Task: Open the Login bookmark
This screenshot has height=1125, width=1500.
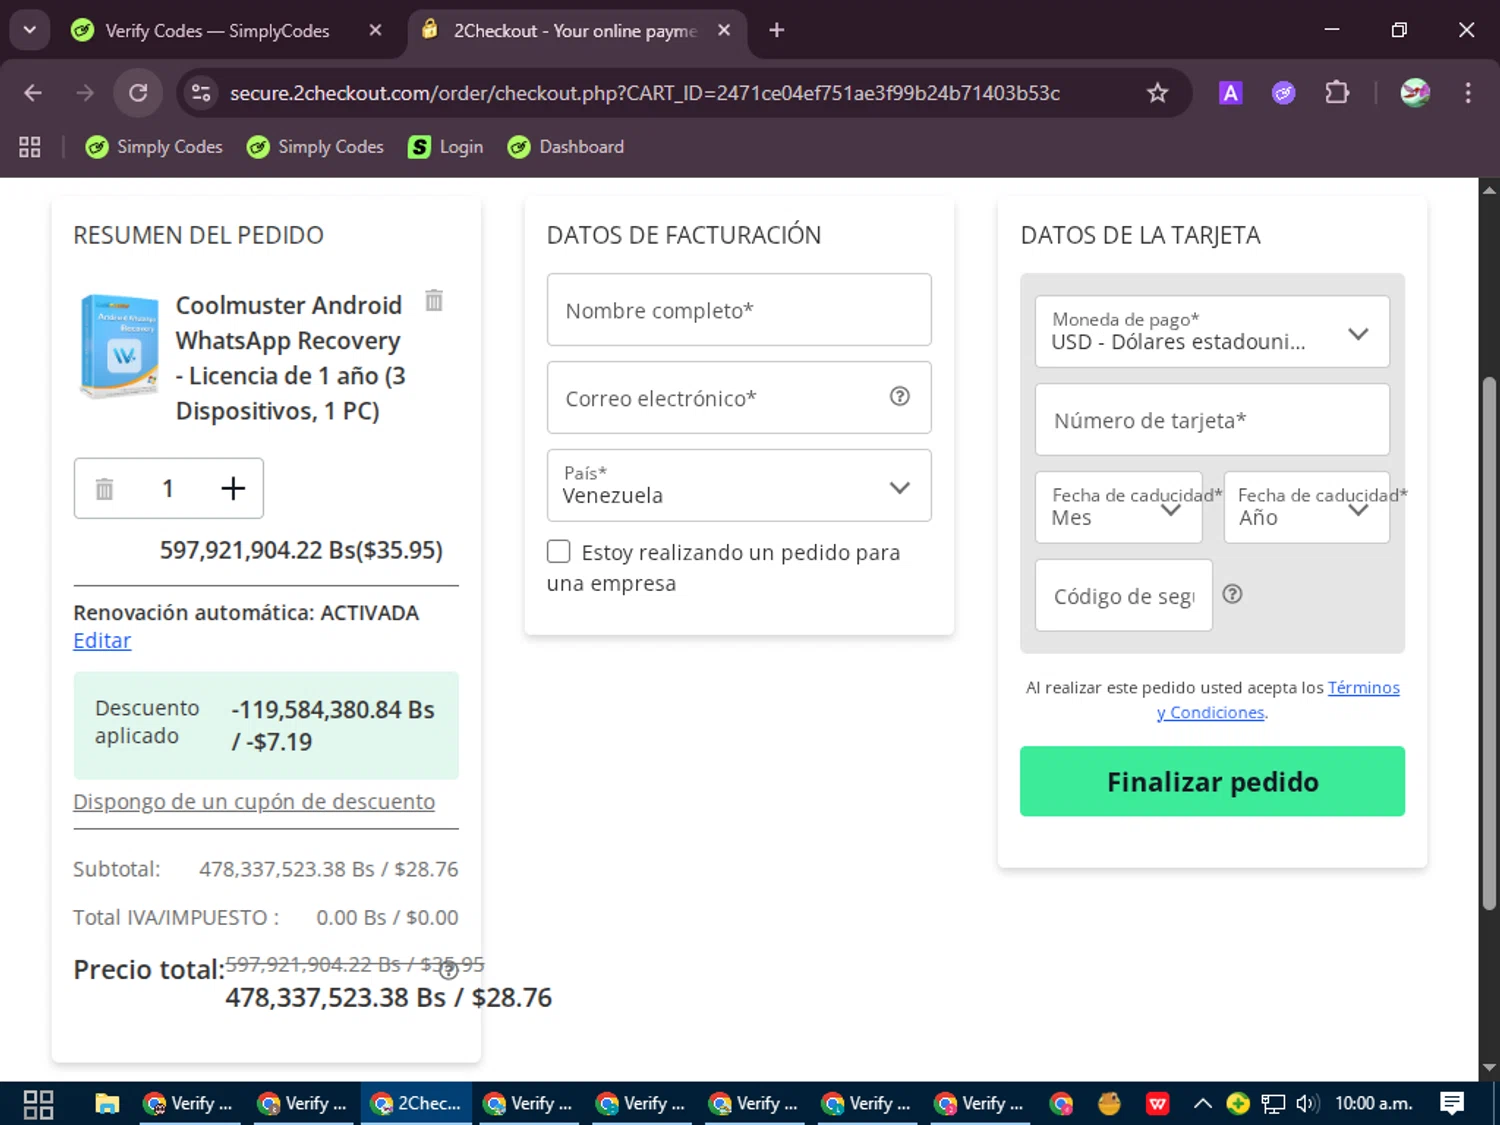Action: coord(446,147)
